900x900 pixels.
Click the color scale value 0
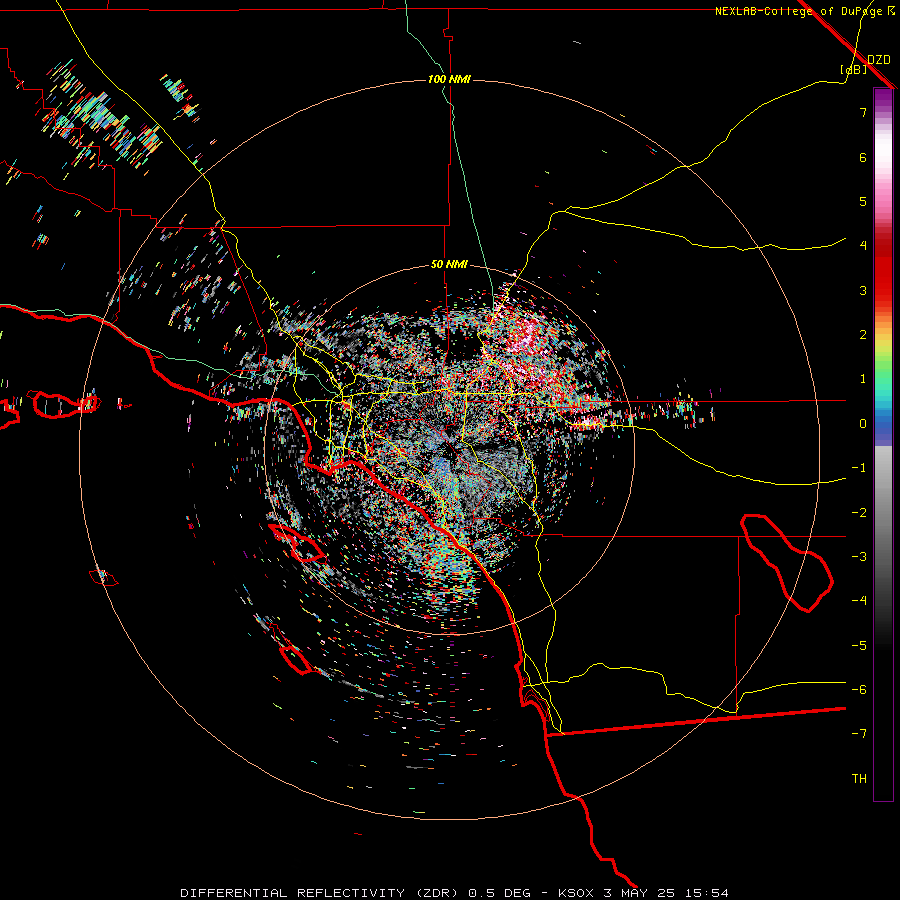click(x=863, y=424)
